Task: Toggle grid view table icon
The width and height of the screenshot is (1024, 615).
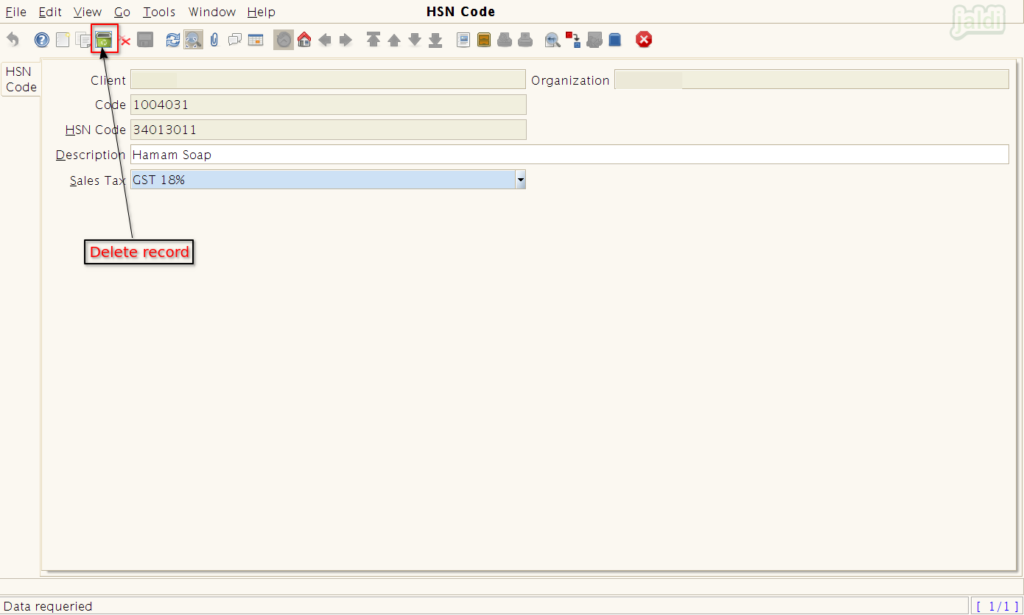Action: tap(255, 40)
